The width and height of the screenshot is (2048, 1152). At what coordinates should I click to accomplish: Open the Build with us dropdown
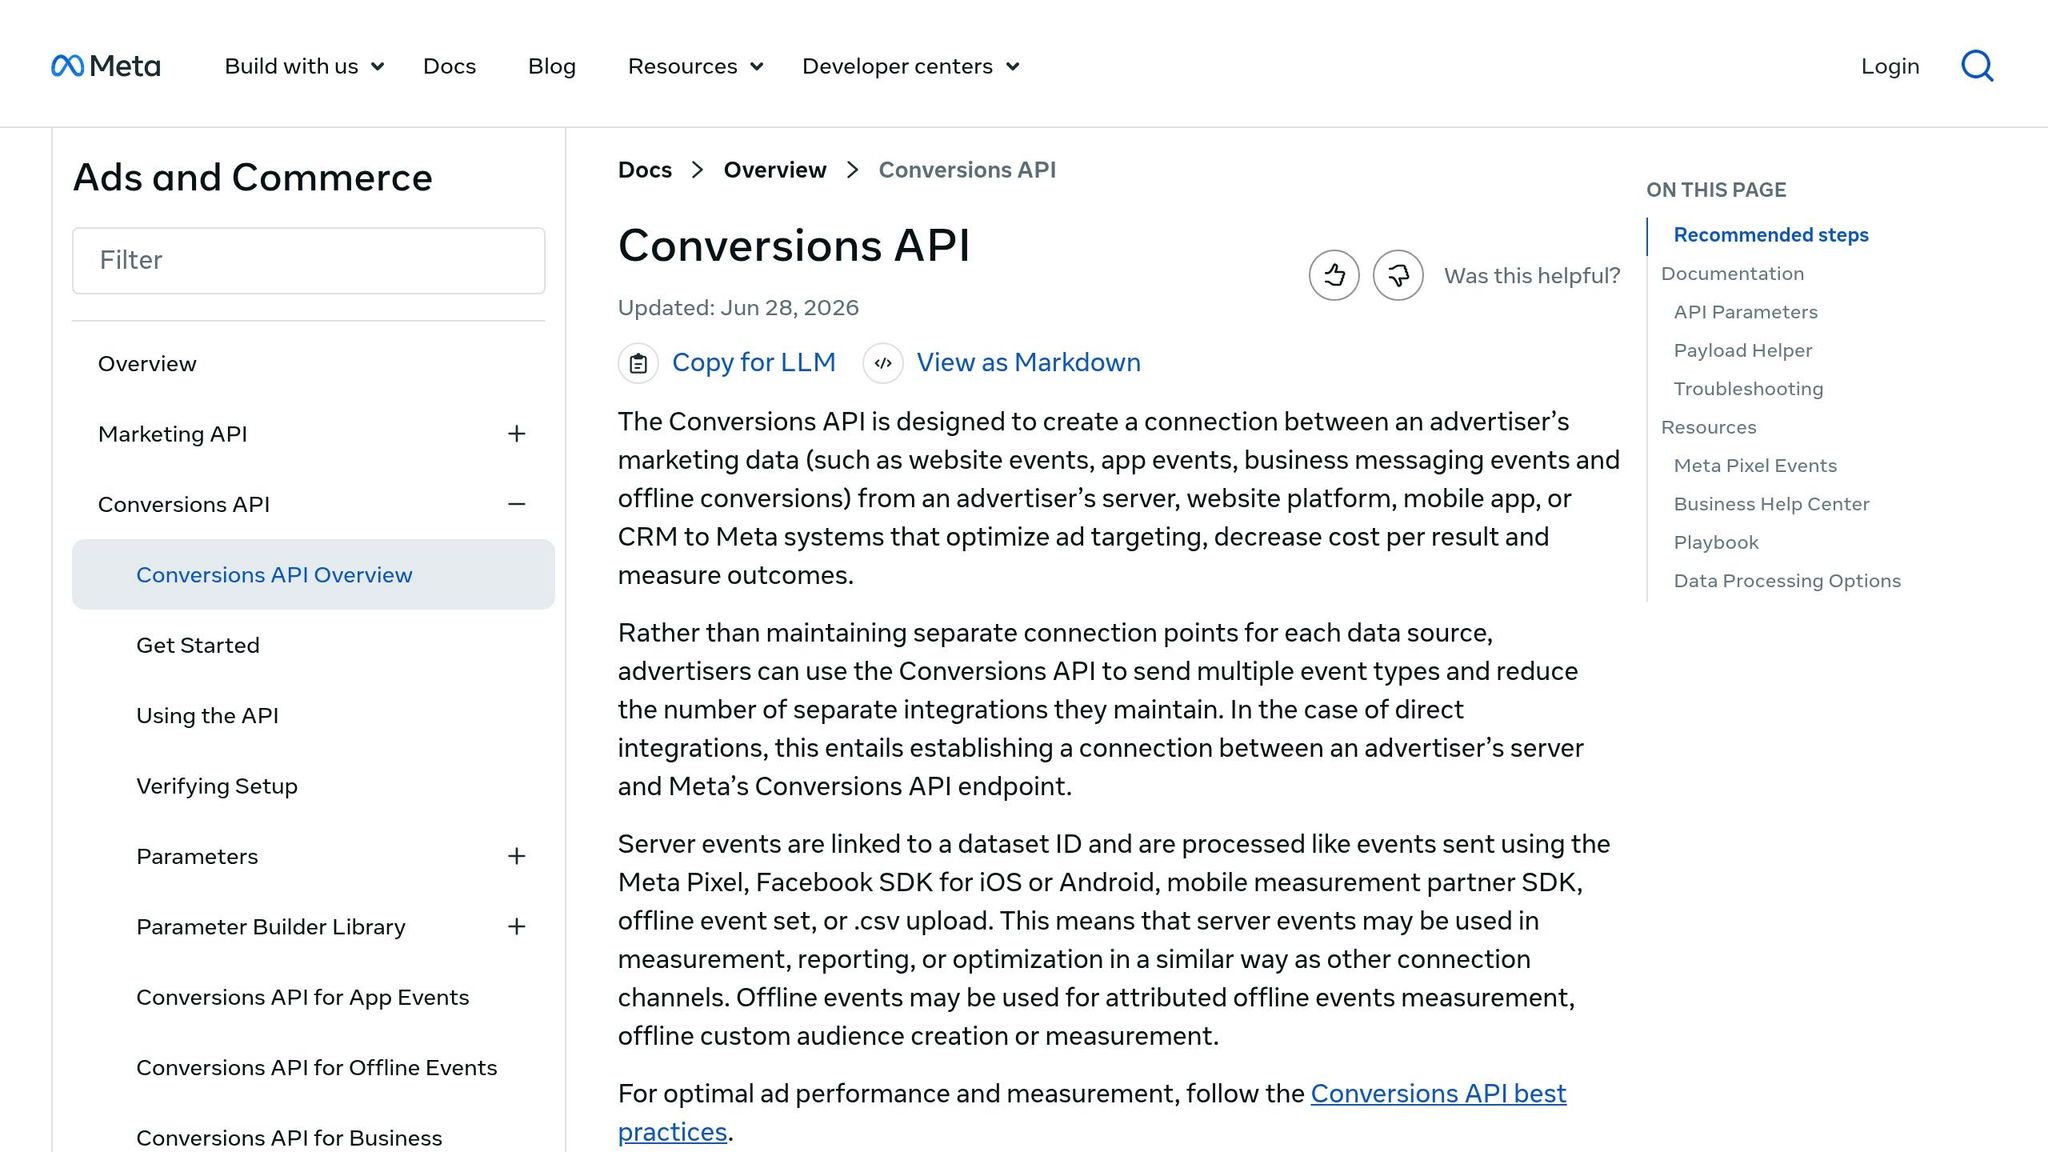[x=304, y=66]
